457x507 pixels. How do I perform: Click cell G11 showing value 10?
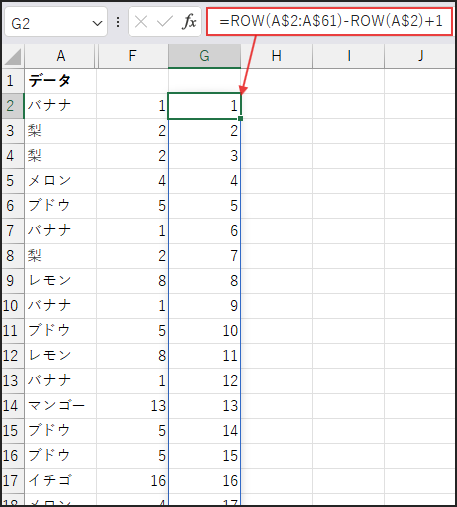point(204,331)
